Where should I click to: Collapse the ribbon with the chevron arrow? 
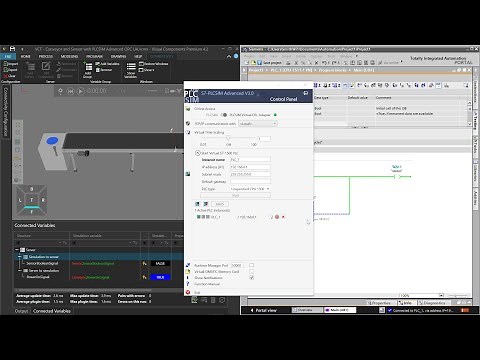[x=229, y=56]
